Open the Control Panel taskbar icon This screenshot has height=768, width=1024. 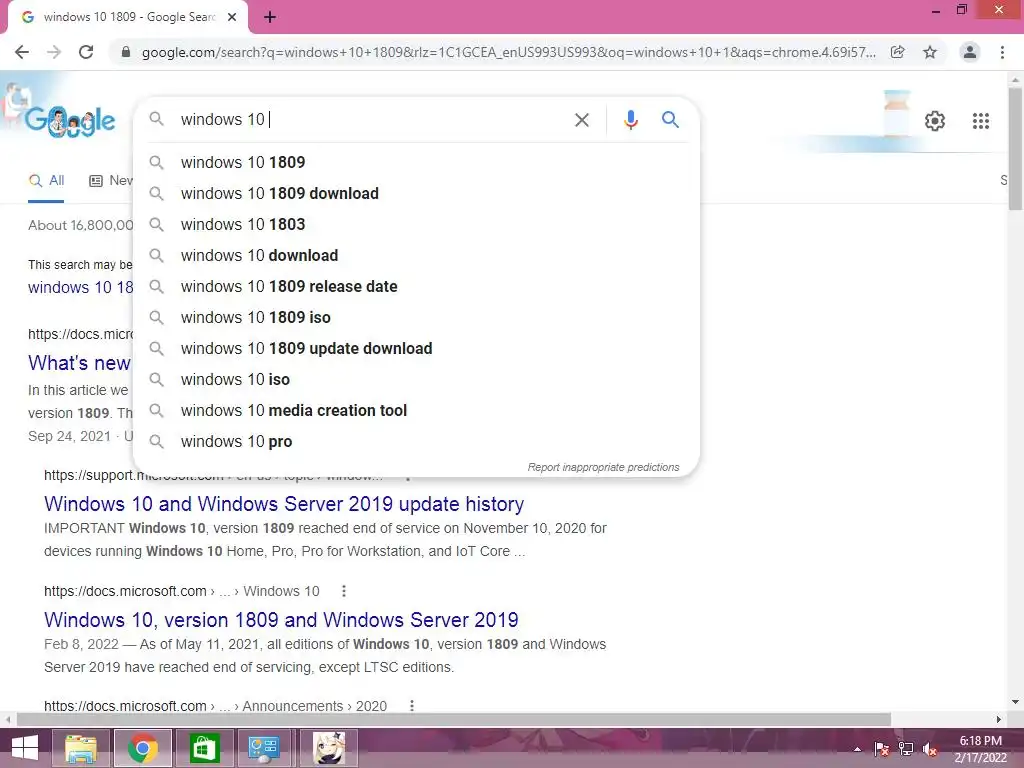264,748
